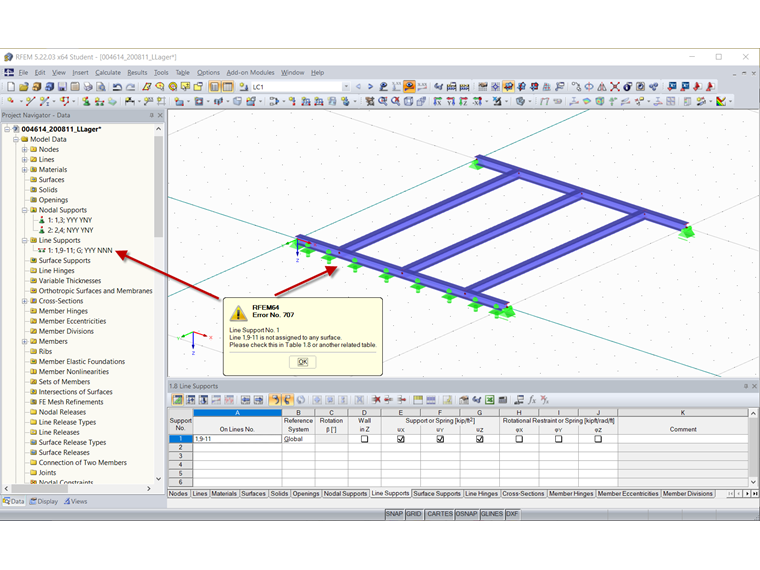This screenshot has height=570, width=760.
Task: Click the red X delete results icon
Action: pos(615,87)
